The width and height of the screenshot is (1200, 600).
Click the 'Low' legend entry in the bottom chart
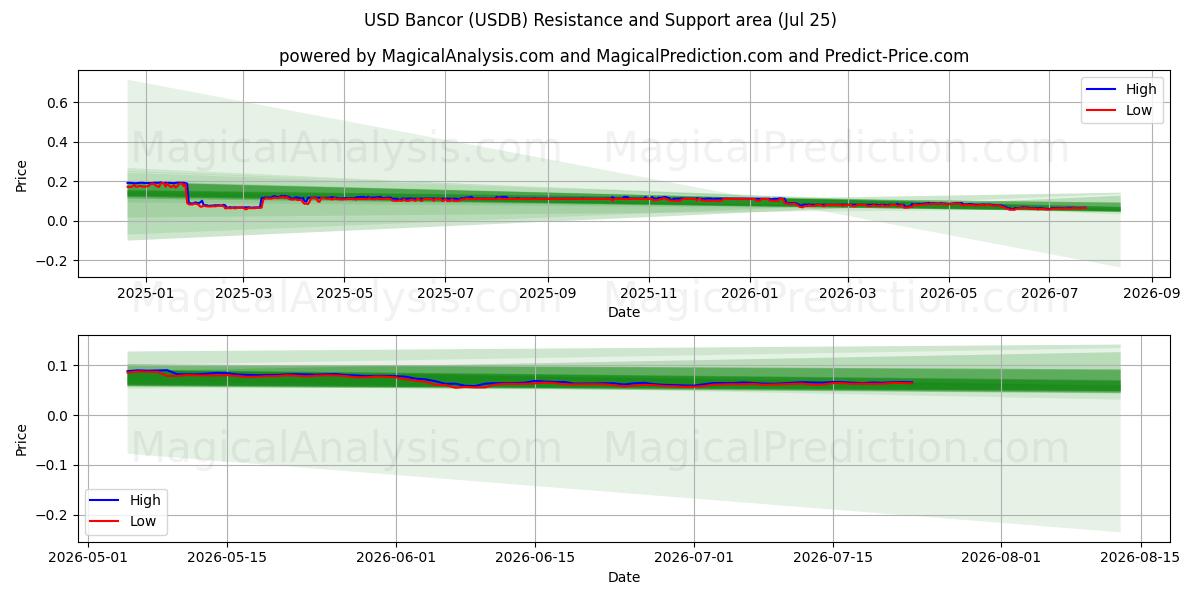(x=143, y=521)
